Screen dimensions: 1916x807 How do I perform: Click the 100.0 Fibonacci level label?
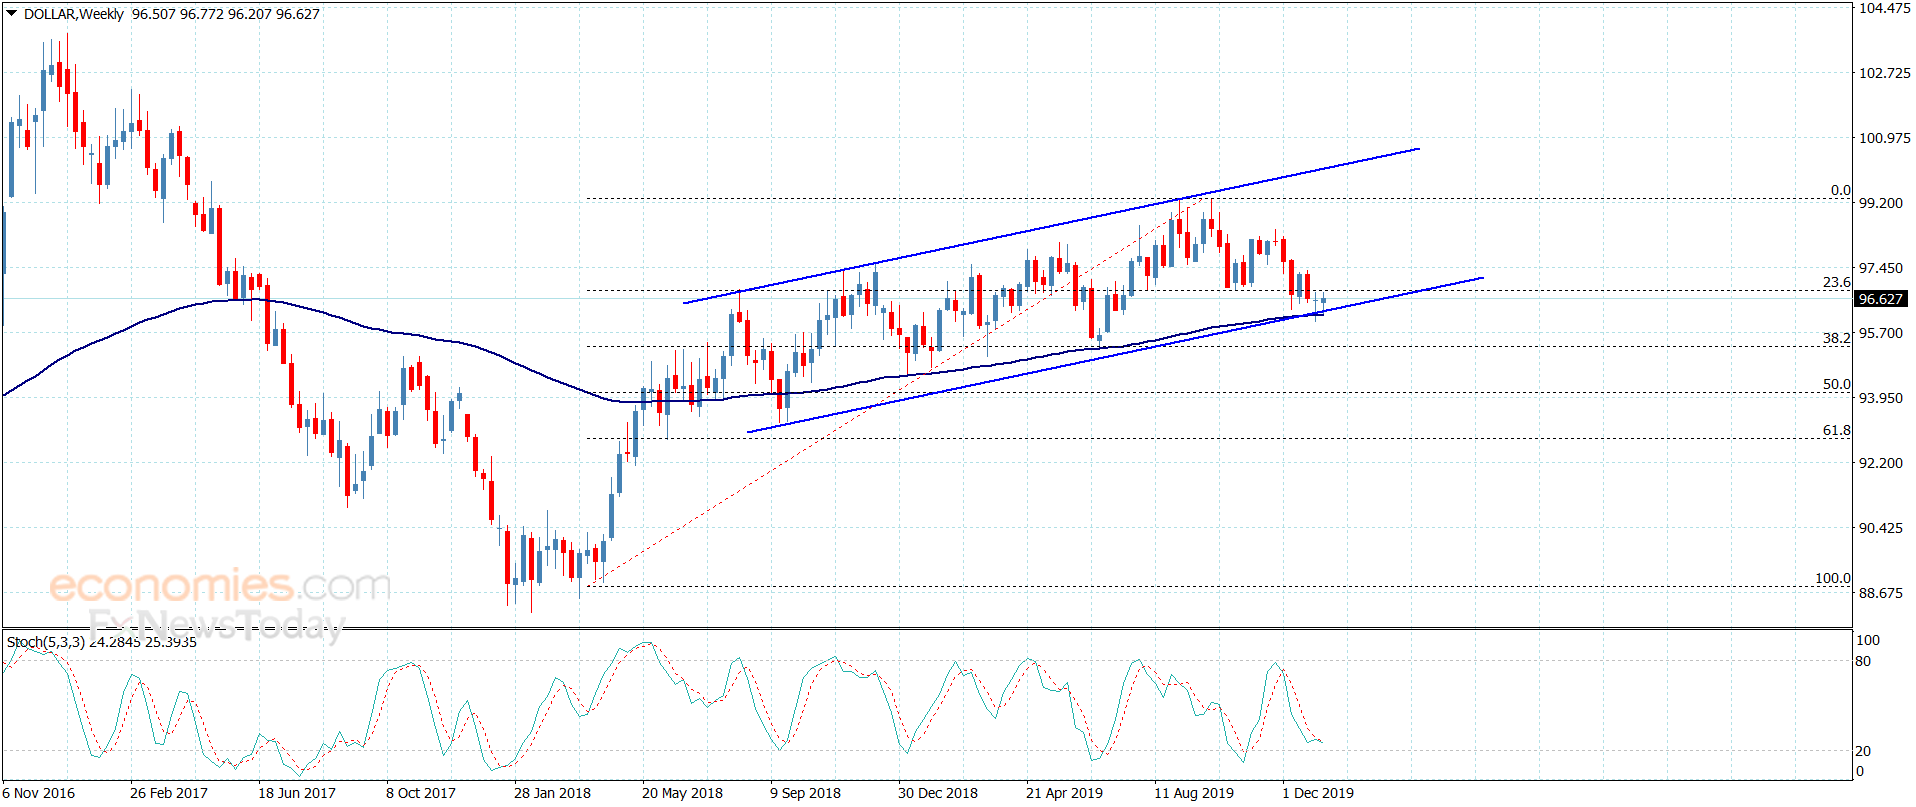1833,578
